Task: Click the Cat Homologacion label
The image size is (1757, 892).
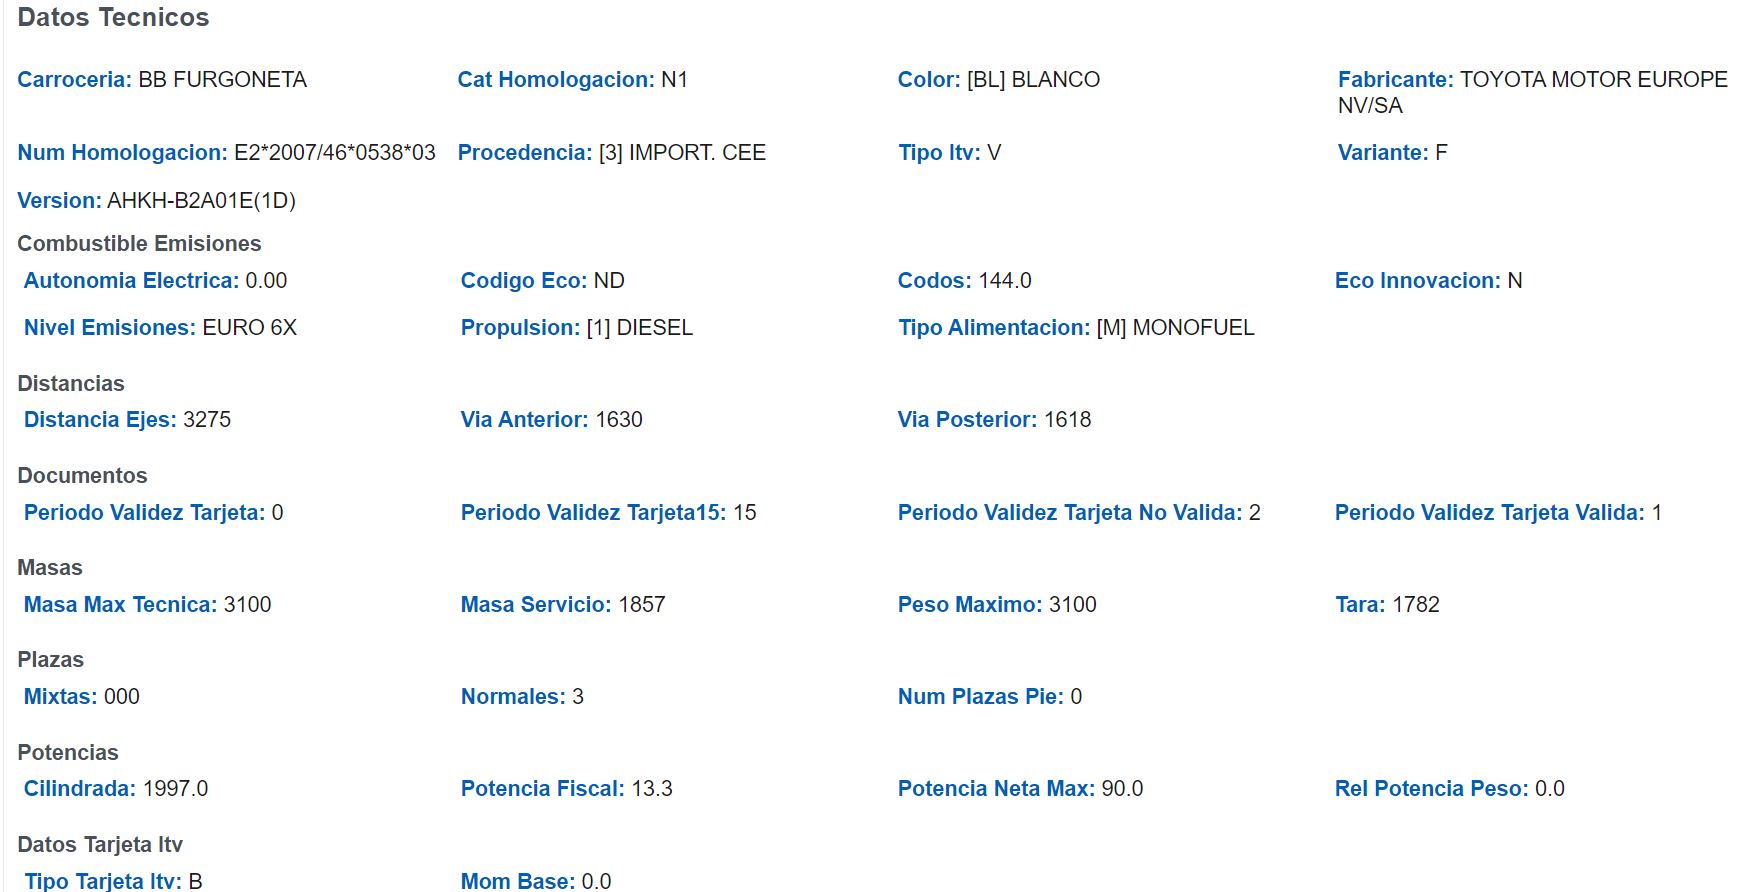Action: tap(555, 80)
